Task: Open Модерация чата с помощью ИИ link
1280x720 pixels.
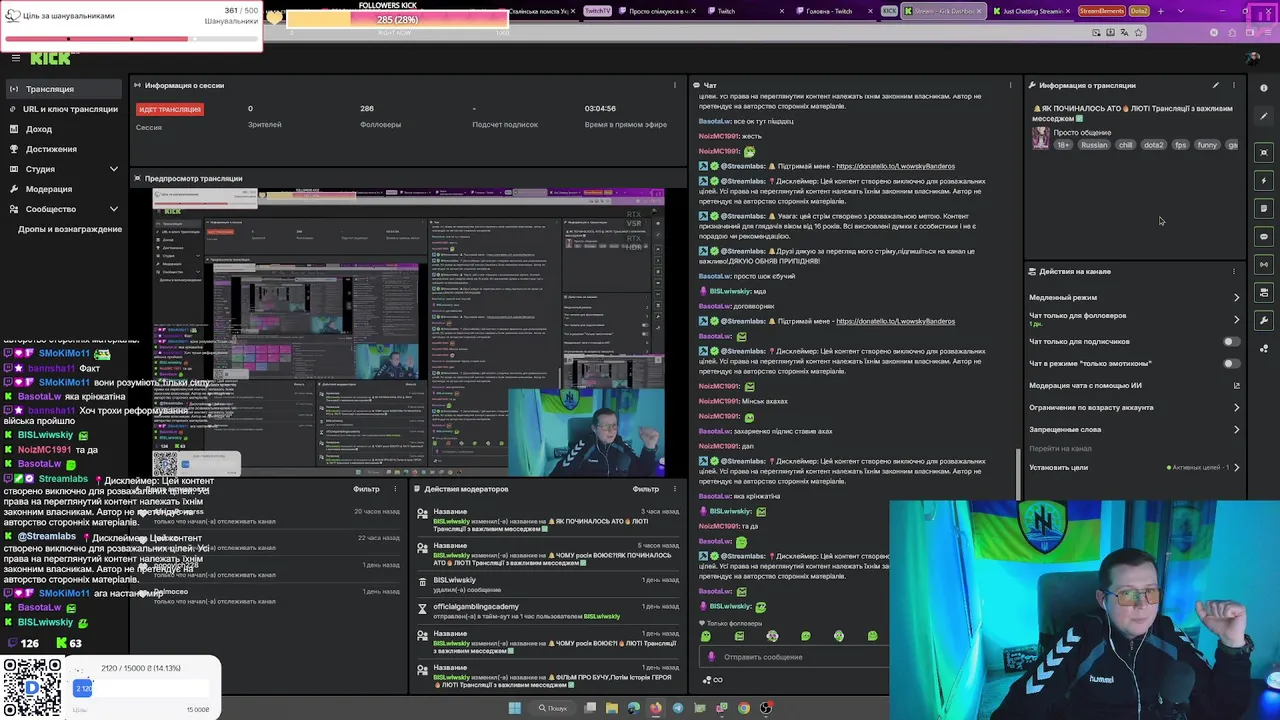Action: click(x=1135, y=386)
